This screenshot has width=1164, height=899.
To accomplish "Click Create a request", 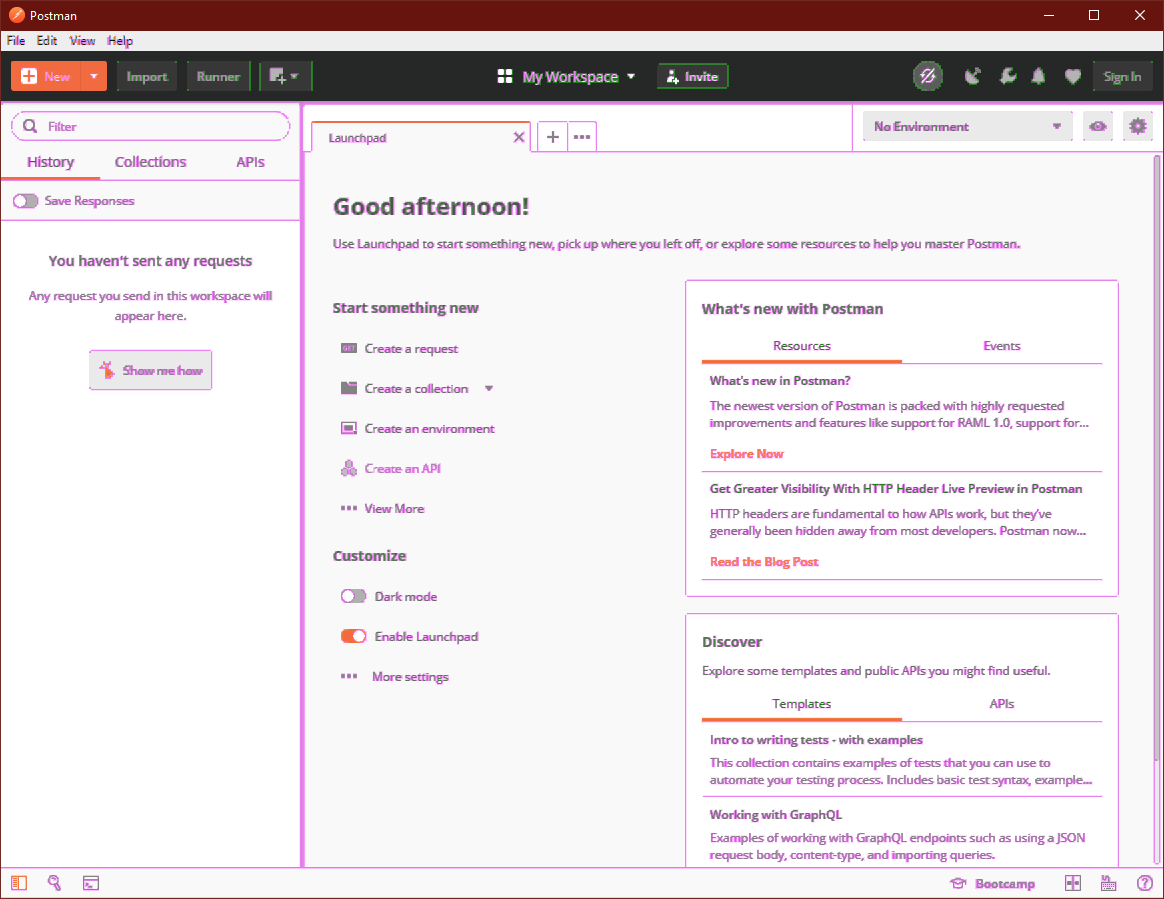I will [411, 348].
